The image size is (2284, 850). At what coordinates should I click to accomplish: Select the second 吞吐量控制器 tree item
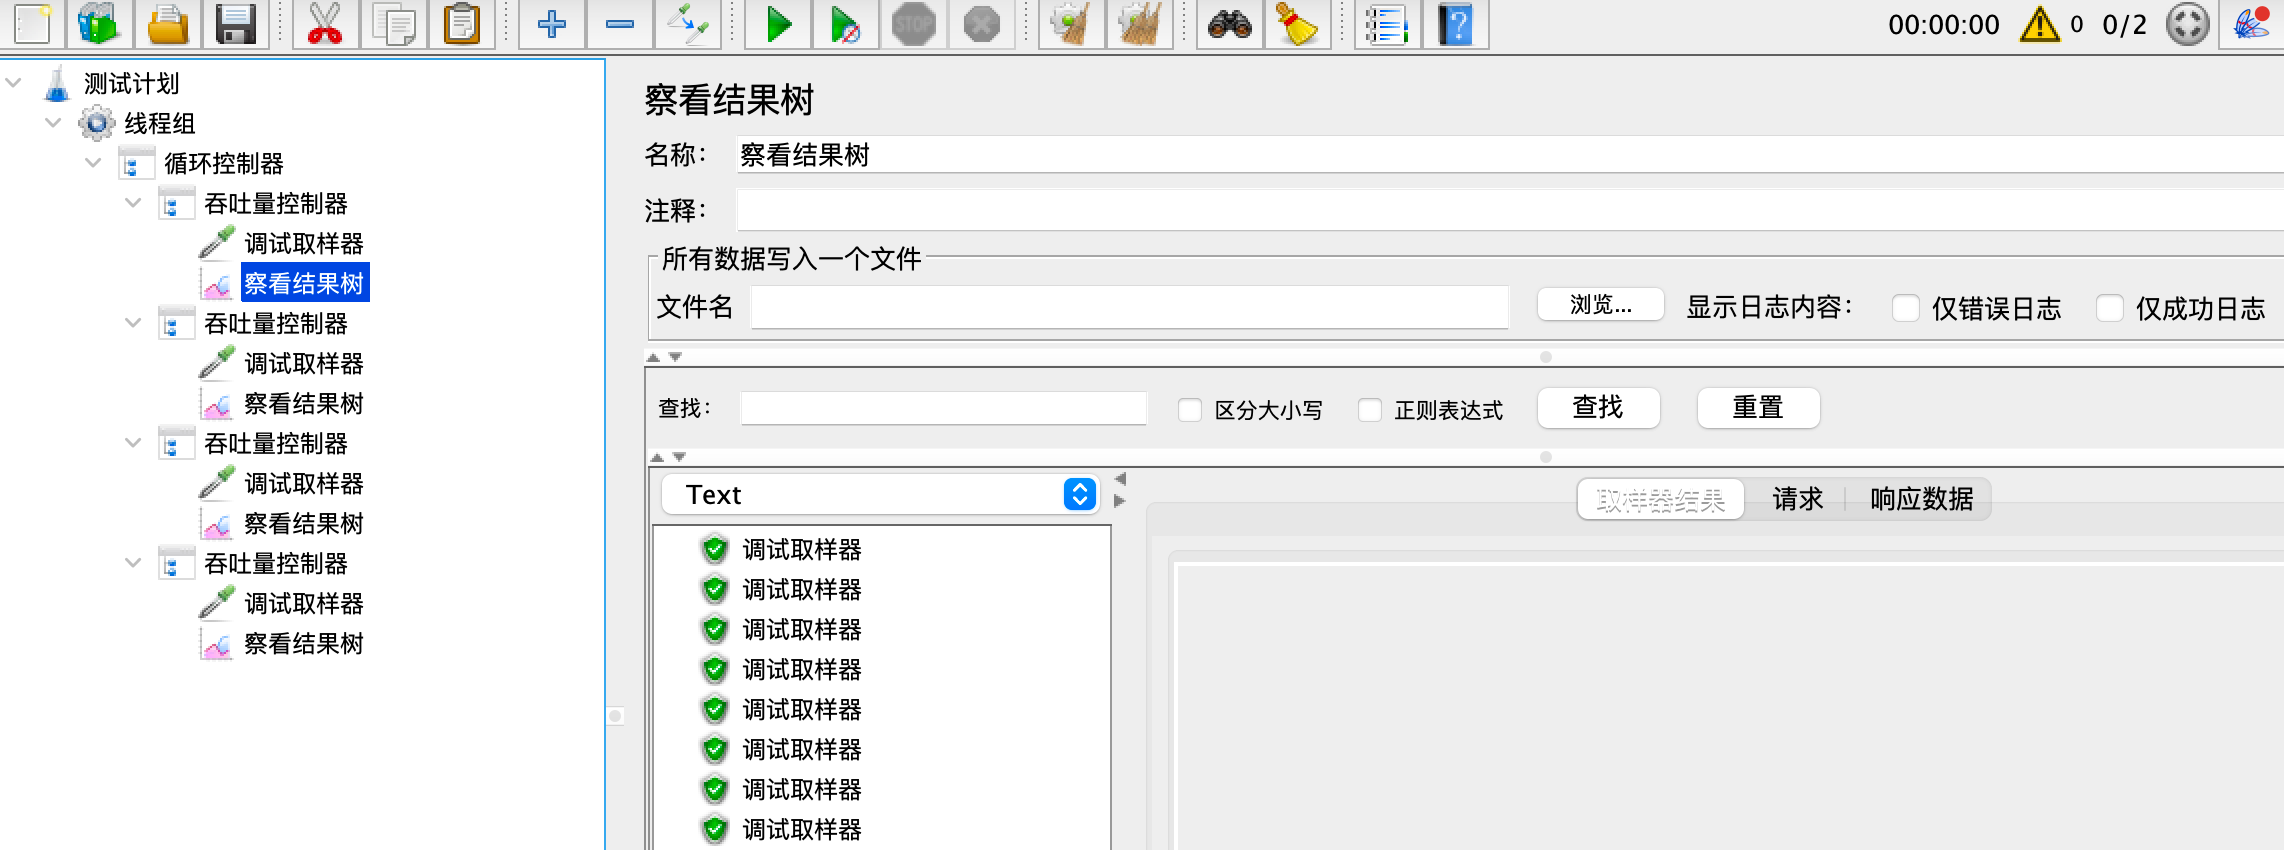click(x=276, y=323)
